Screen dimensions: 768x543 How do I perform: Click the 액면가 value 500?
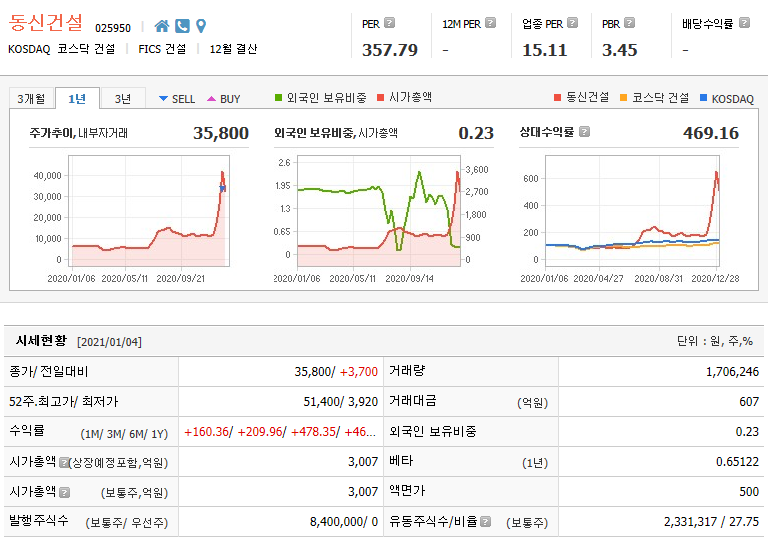[749, 492]
